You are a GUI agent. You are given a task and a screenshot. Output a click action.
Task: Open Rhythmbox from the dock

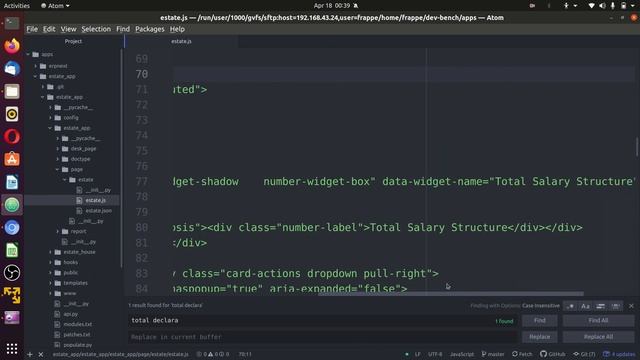12,114
